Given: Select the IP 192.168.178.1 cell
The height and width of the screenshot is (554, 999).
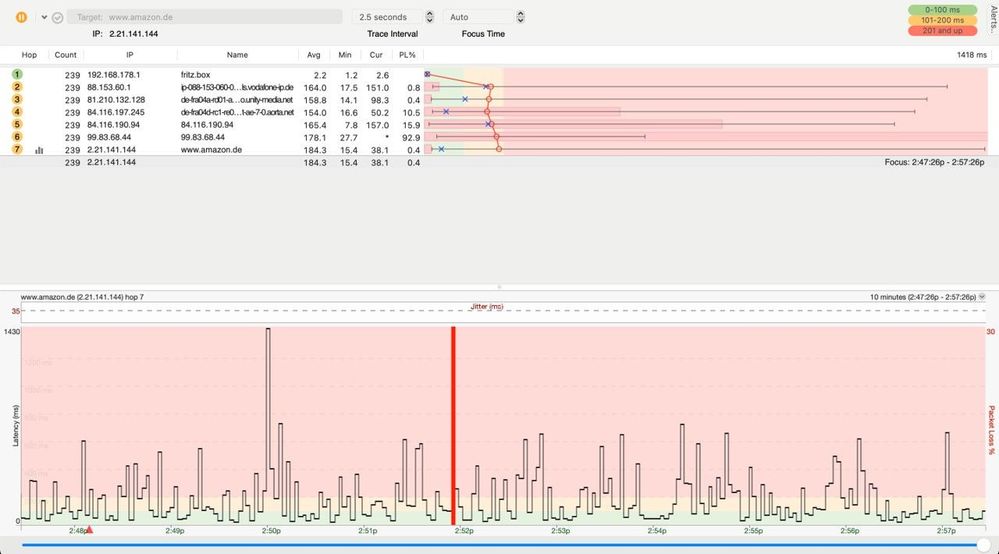Looking at the screenshot, I should pyautogui.click(x=113, y=75).
